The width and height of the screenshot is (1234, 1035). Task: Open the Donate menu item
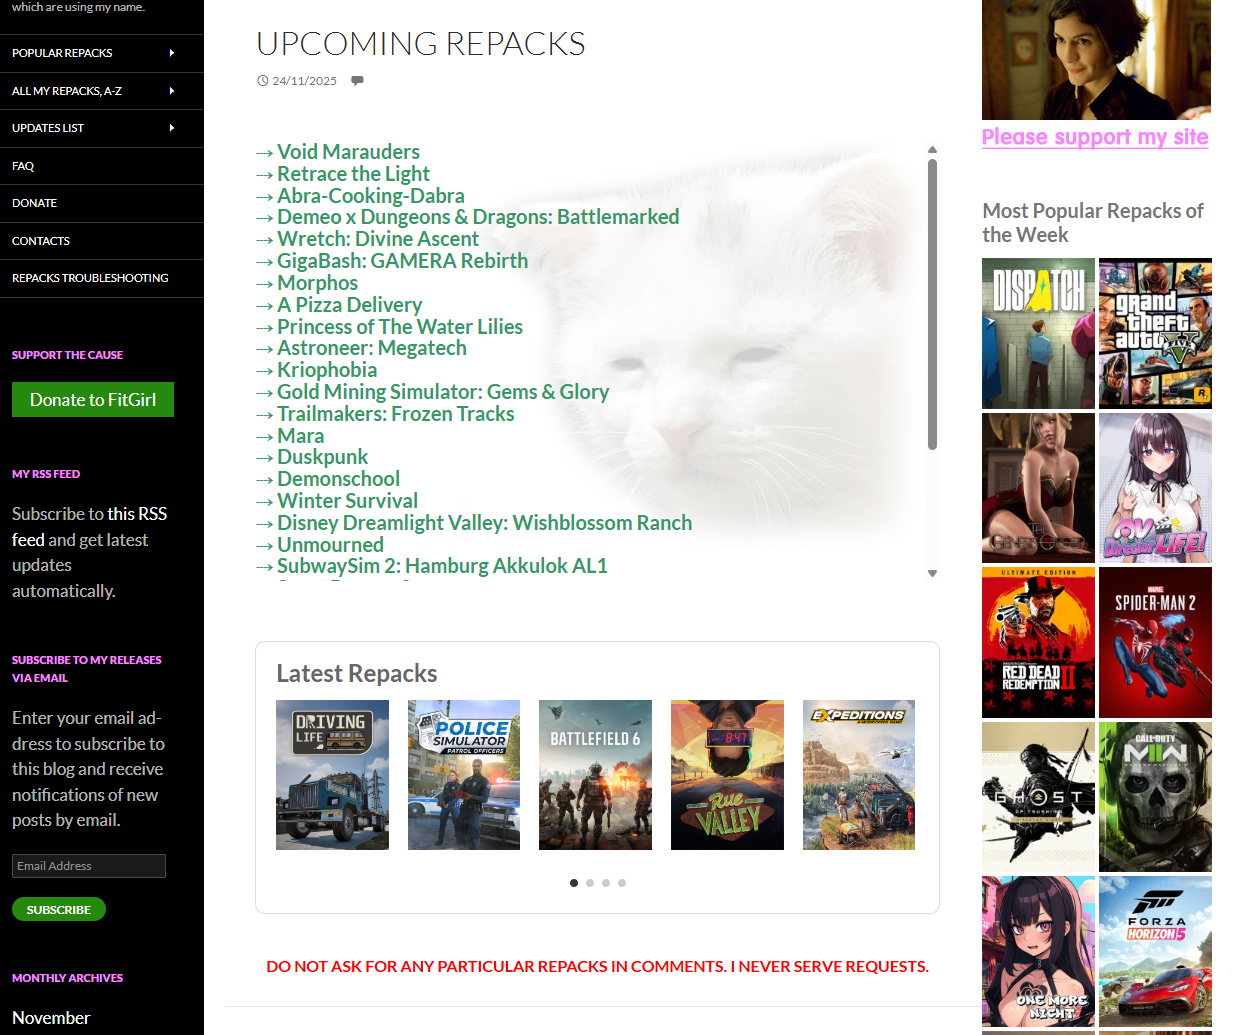pos(34,203)
